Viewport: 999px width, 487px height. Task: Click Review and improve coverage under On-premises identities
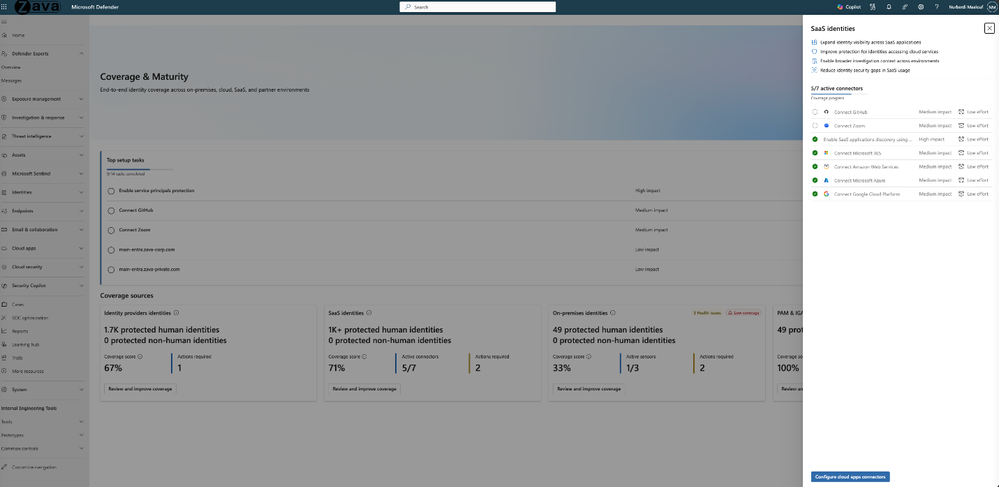589,389
